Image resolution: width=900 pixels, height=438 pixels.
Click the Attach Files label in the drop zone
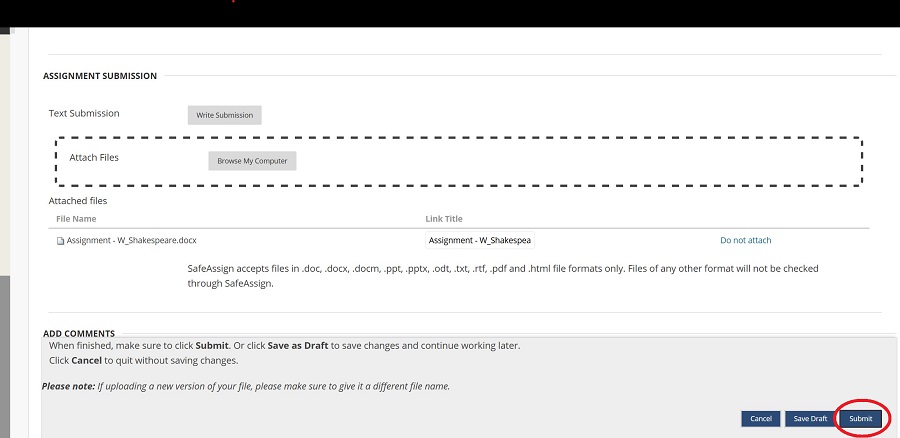tap(94, 158)
